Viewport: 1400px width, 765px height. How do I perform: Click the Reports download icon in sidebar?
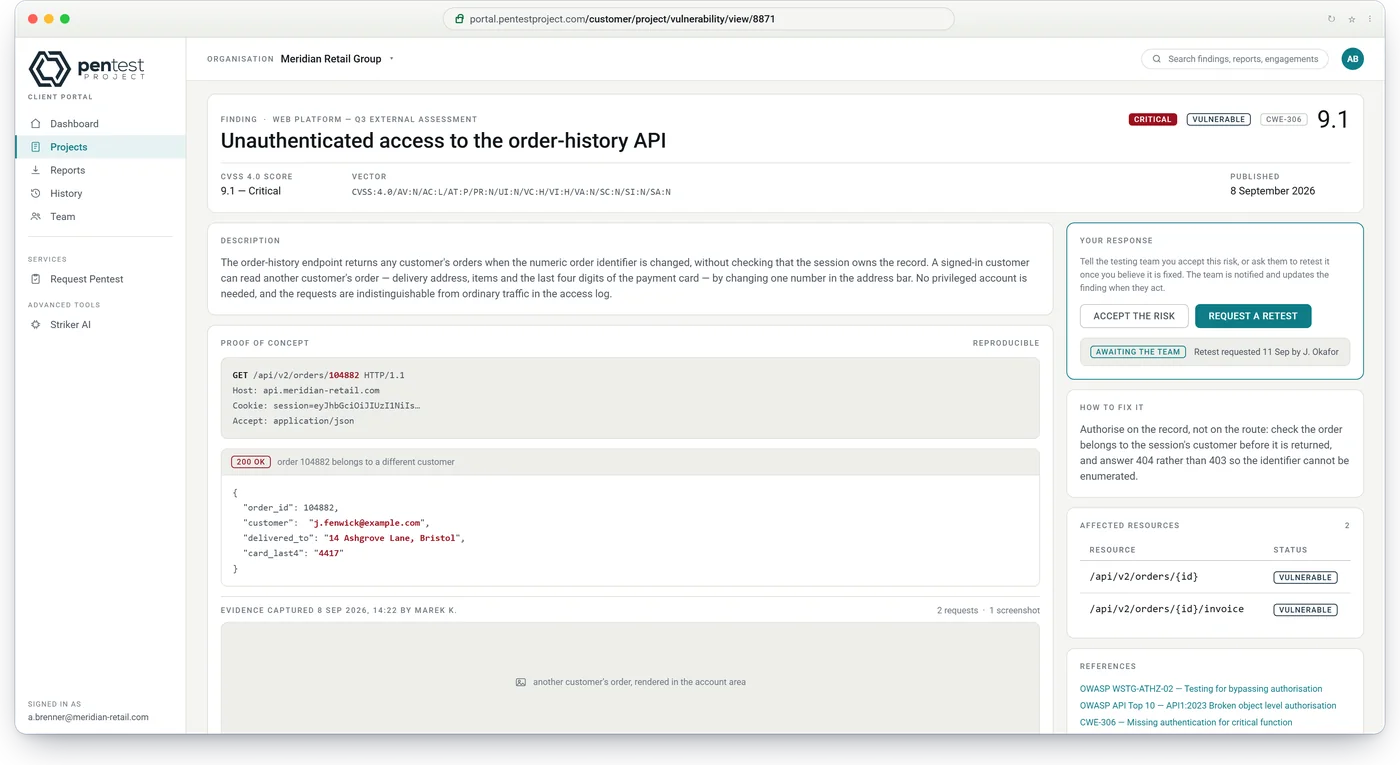[36, 170]
